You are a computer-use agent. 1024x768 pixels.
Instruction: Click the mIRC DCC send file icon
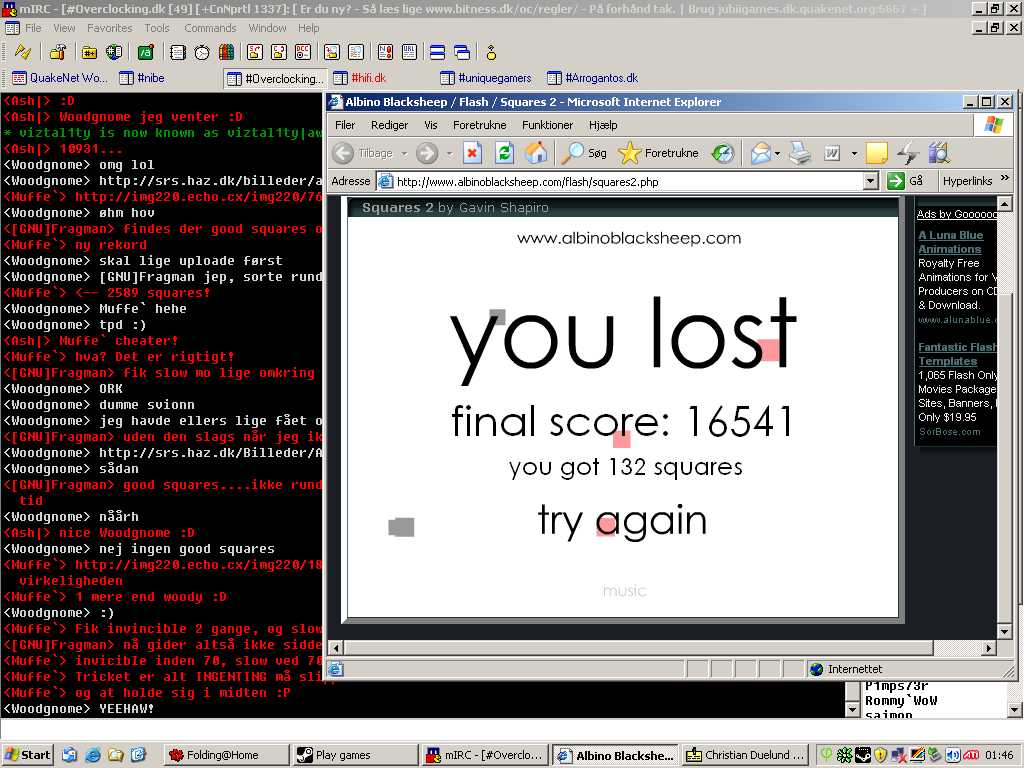(255, 52)
